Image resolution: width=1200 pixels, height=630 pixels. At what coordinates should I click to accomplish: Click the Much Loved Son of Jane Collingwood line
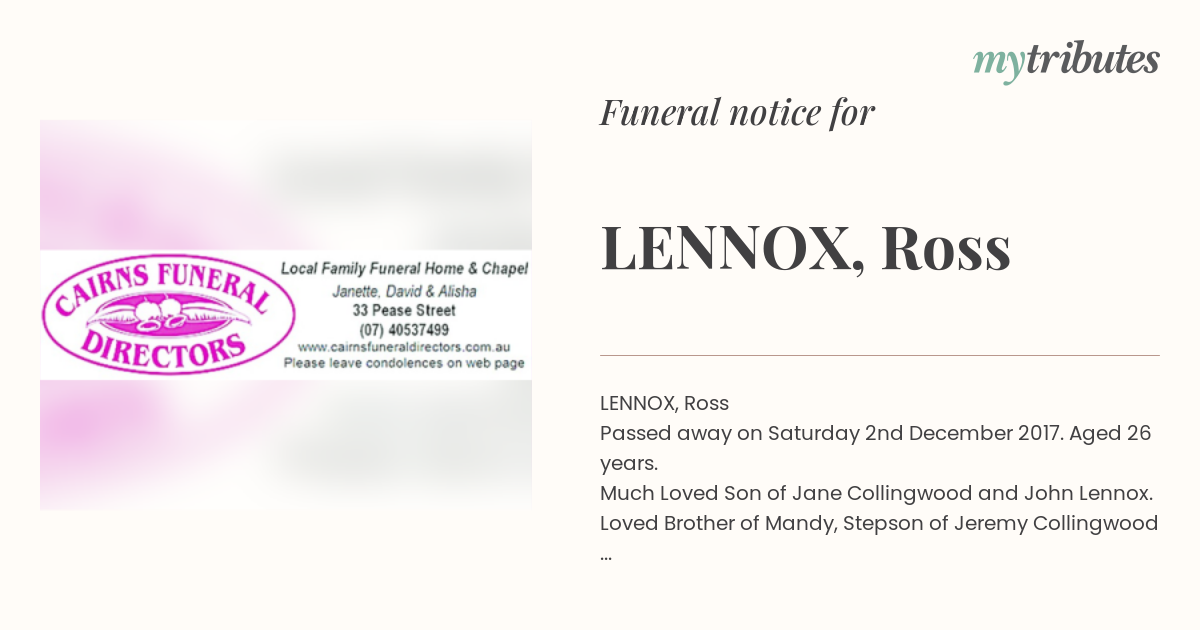click(878, 494)
